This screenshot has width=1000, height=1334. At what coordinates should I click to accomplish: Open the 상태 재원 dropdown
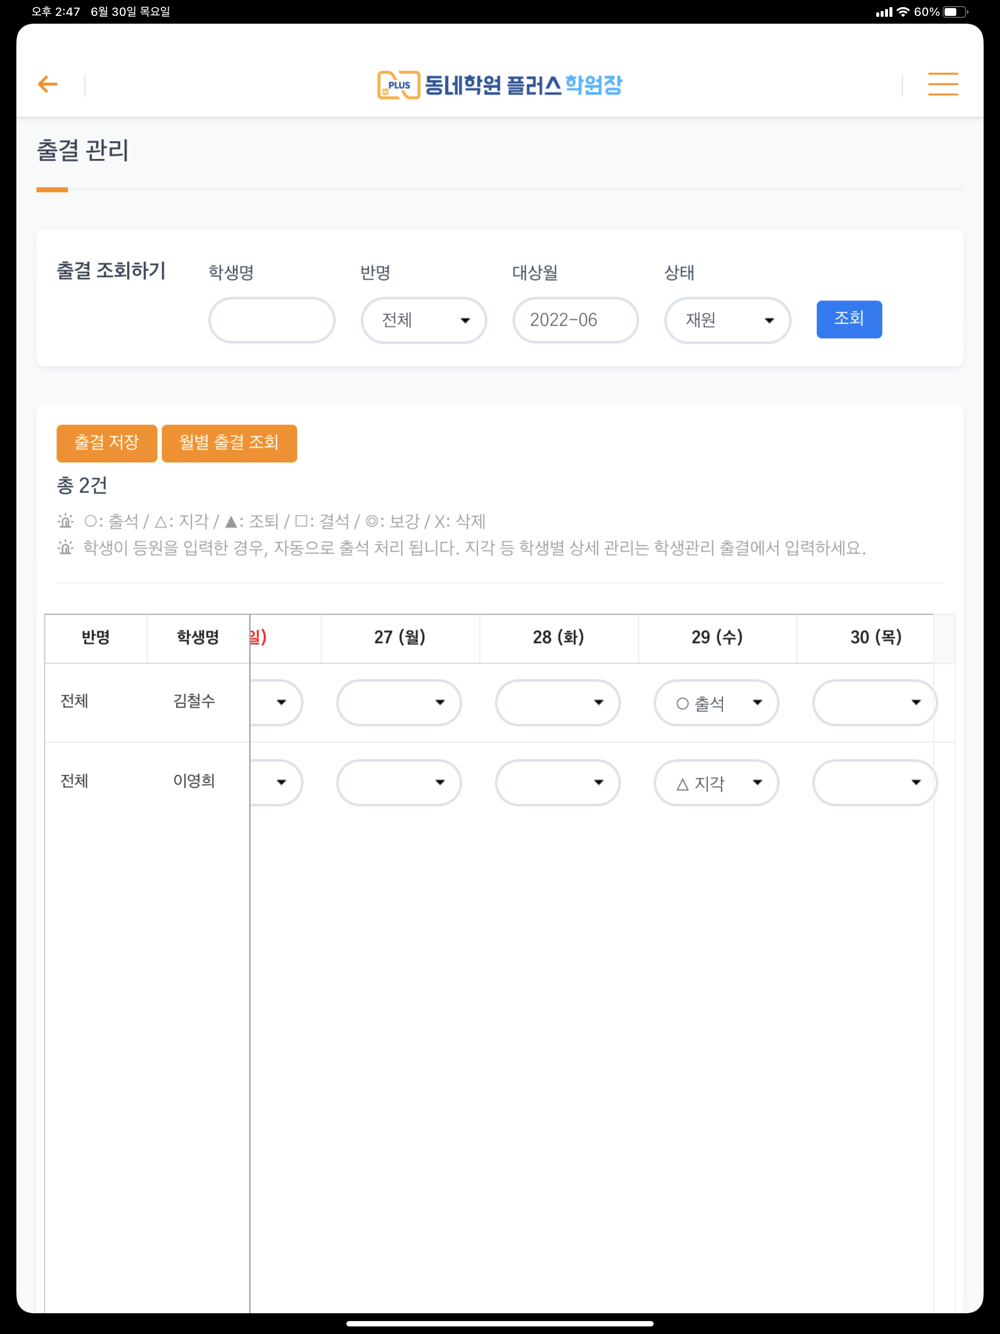728,320
